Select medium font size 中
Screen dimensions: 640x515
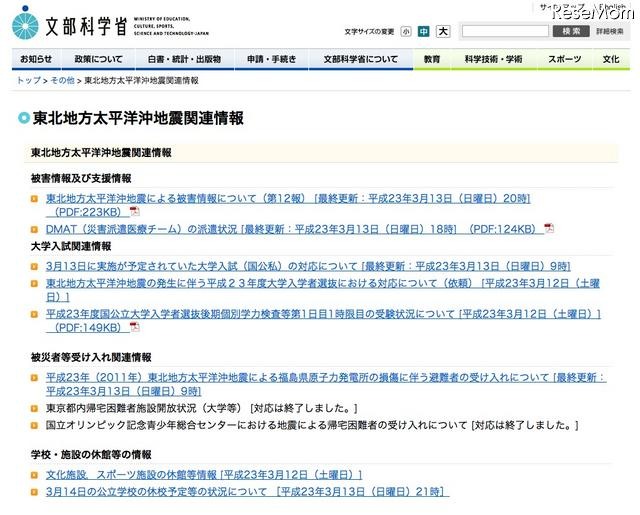point(424,32)
